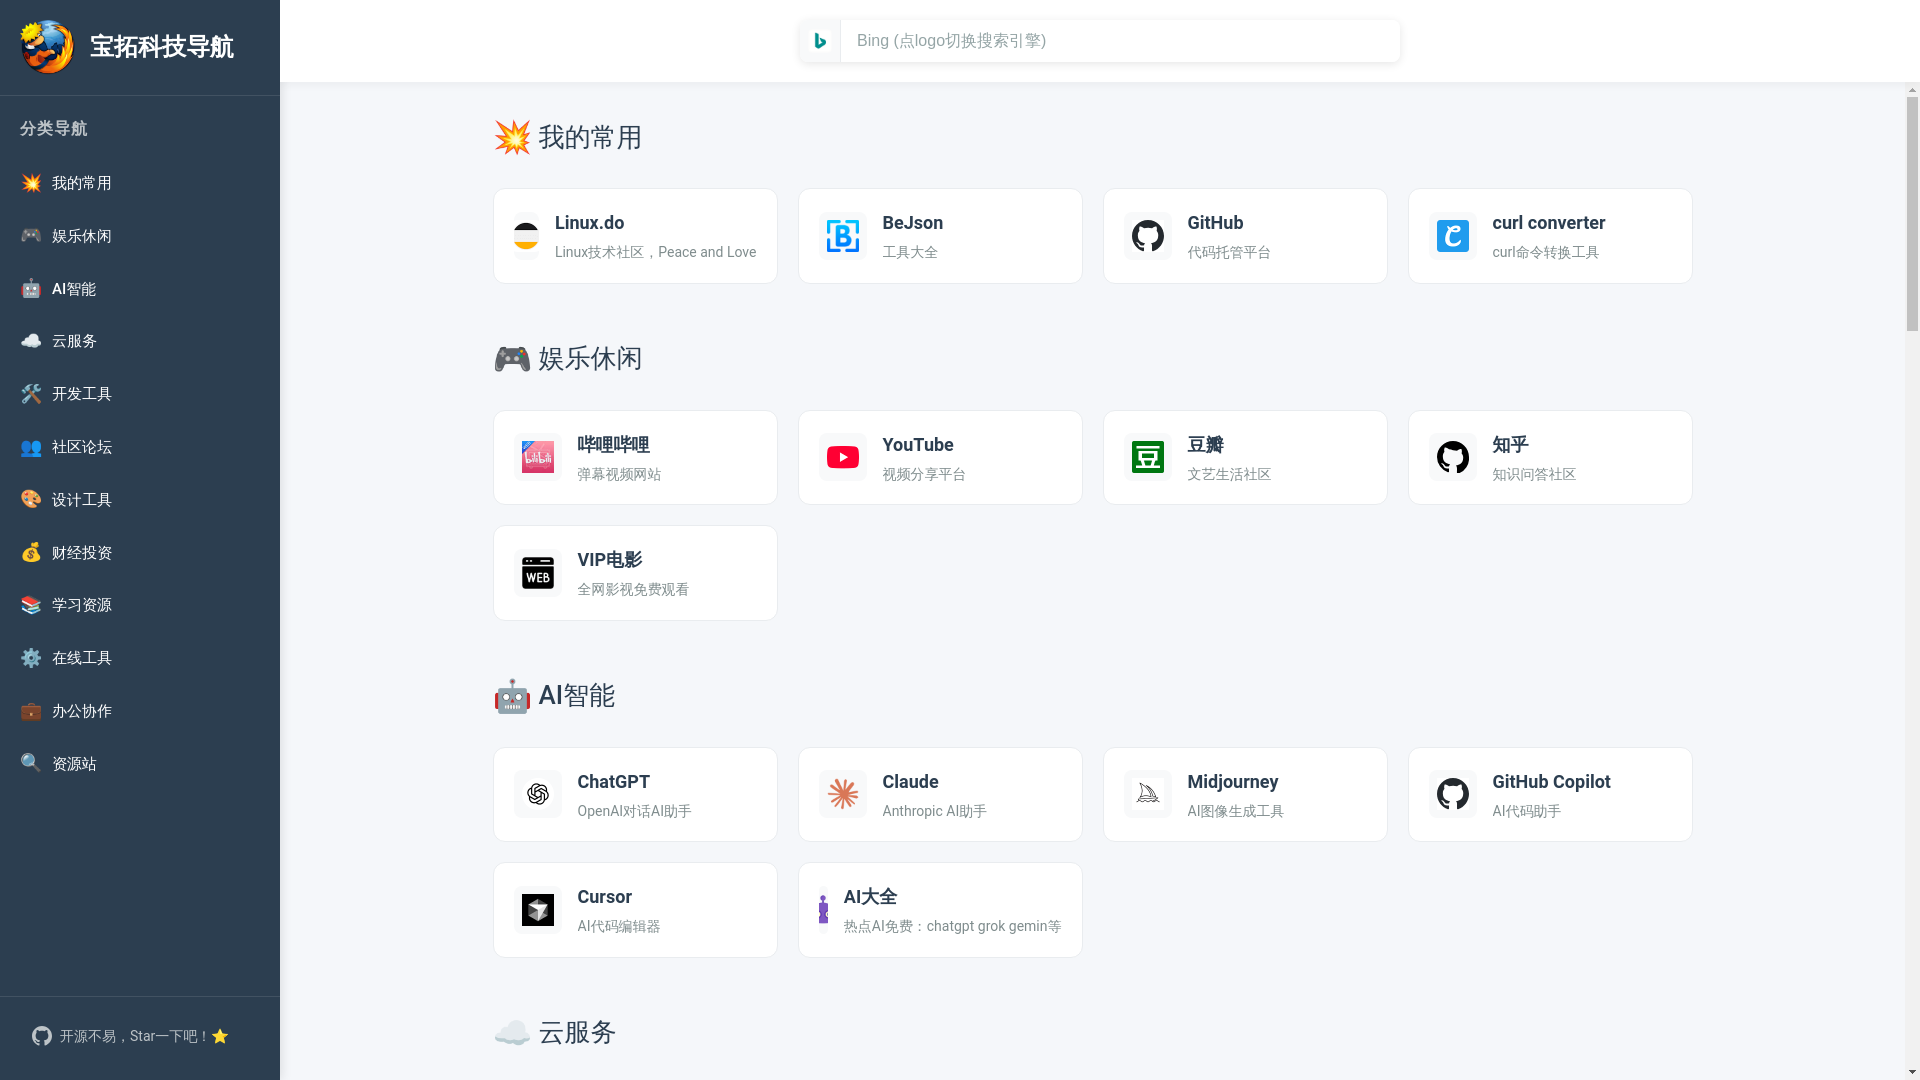Click the 宝拓科技导航 site logo
This screenshot has height=1080, width=1920.
point(47,47)
